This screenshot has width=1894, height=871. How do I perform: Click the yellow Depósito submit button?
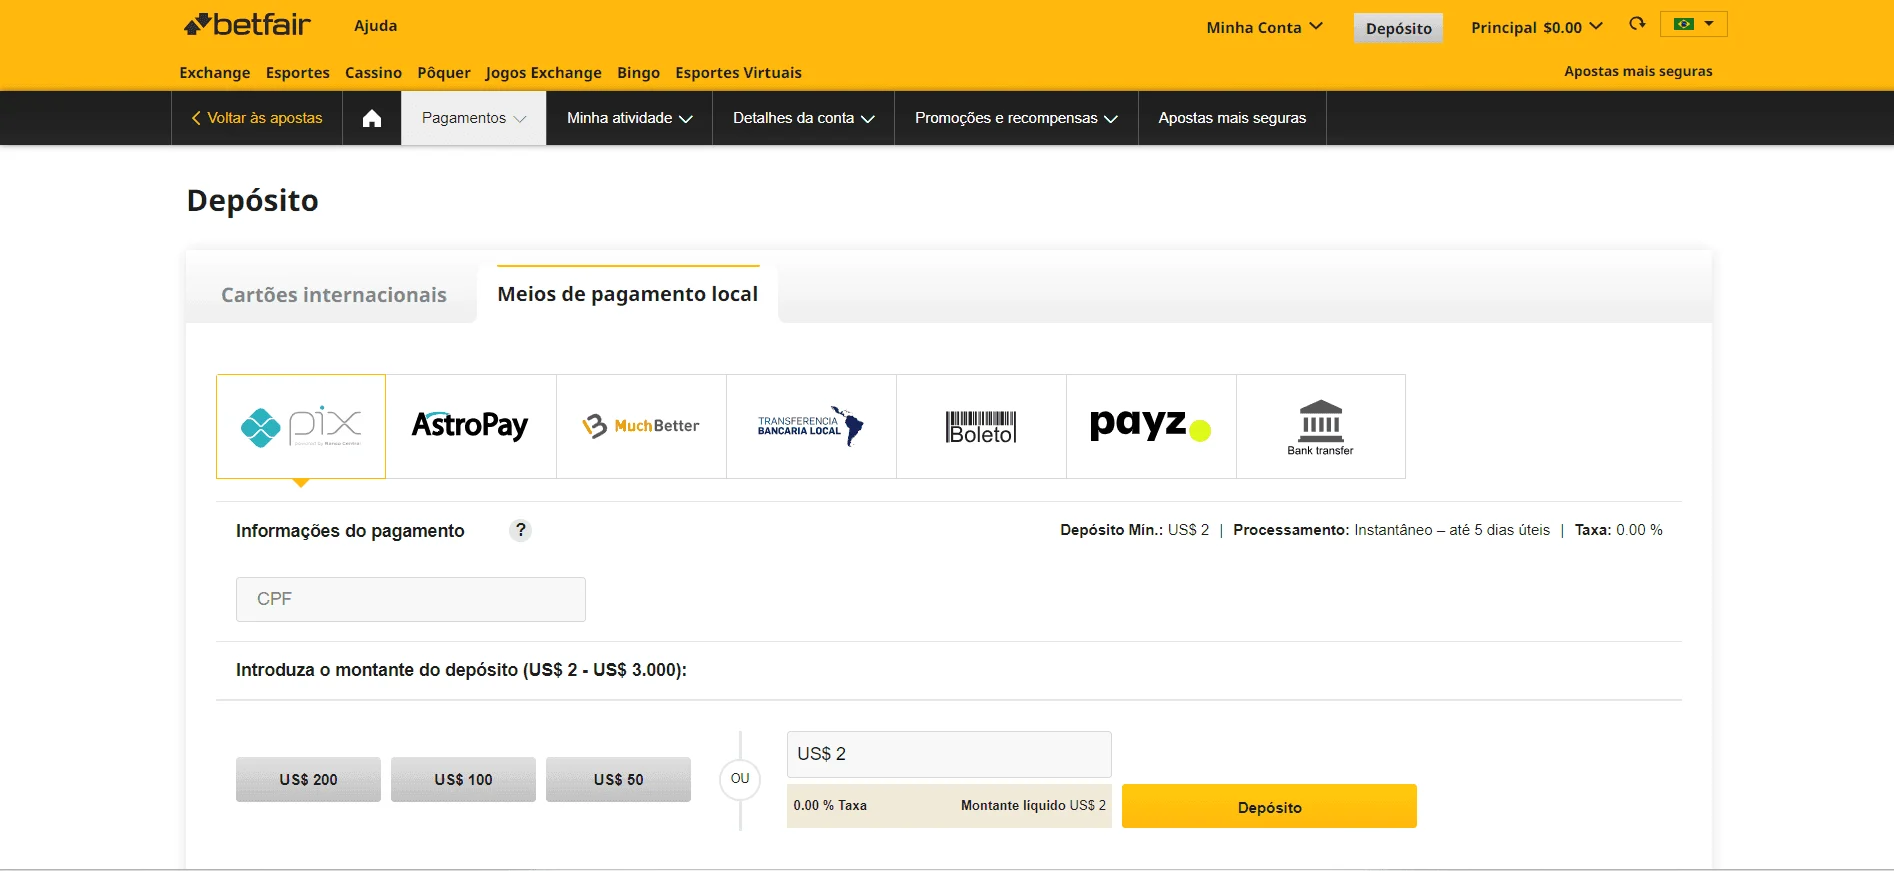point(1269,806)
